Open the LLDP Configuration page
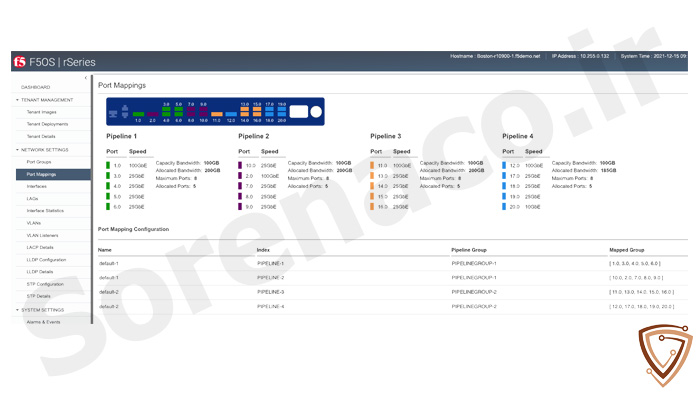Viewport: 700px width, 394px height. click(x=46, y=260)
